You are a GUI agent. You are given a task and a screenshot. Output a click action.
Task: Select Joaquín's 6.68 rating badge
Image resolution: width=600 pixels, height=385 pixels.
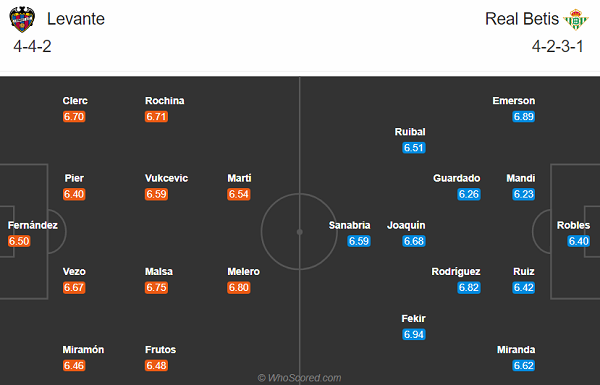point(414,241)
